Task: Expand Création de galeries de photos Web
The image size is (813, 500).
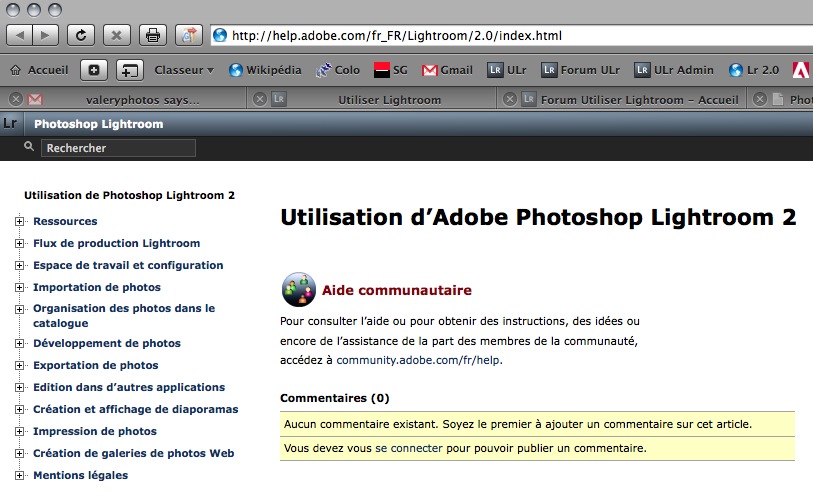Action: click(19, 454)
